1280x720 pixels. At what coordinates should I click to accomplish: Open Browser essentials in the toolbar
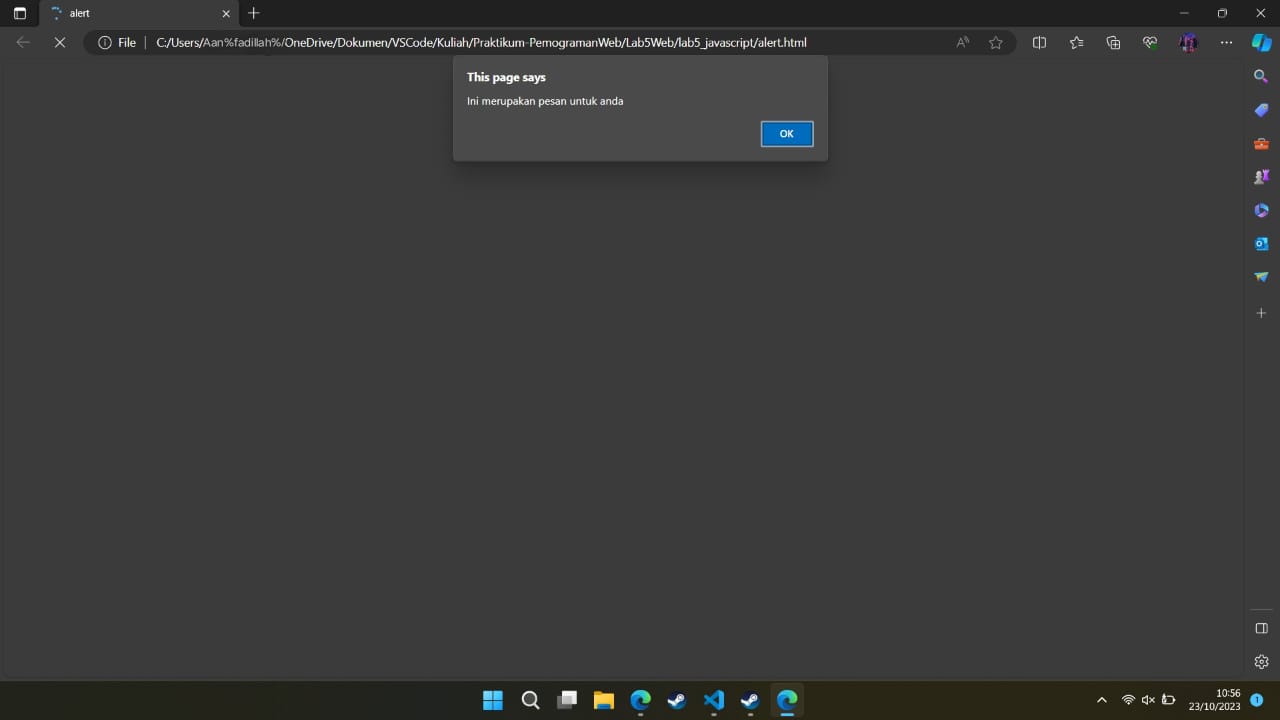pyautogui.click(x=1149, y=42)
